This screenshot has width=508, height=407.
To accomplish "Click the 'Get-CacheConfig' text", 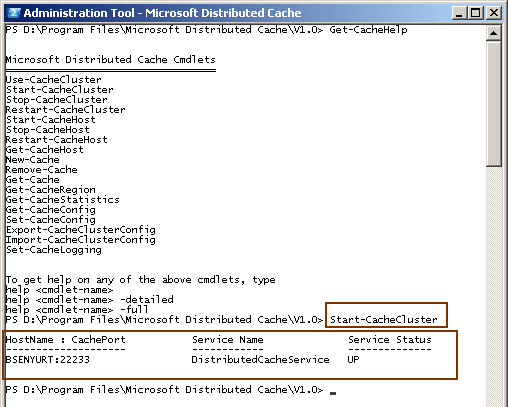I will [51, 210].
